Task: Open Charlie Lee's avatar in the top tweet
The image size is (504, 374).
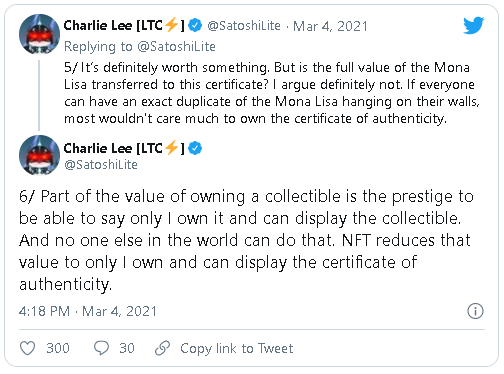Action: tap(39, 34)
